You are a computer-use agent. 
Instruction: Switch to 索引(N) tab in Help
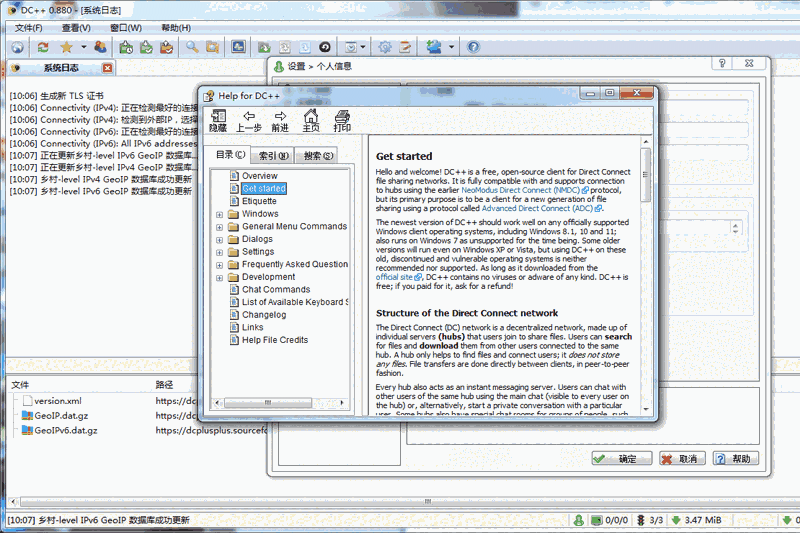tap(273, 156)
